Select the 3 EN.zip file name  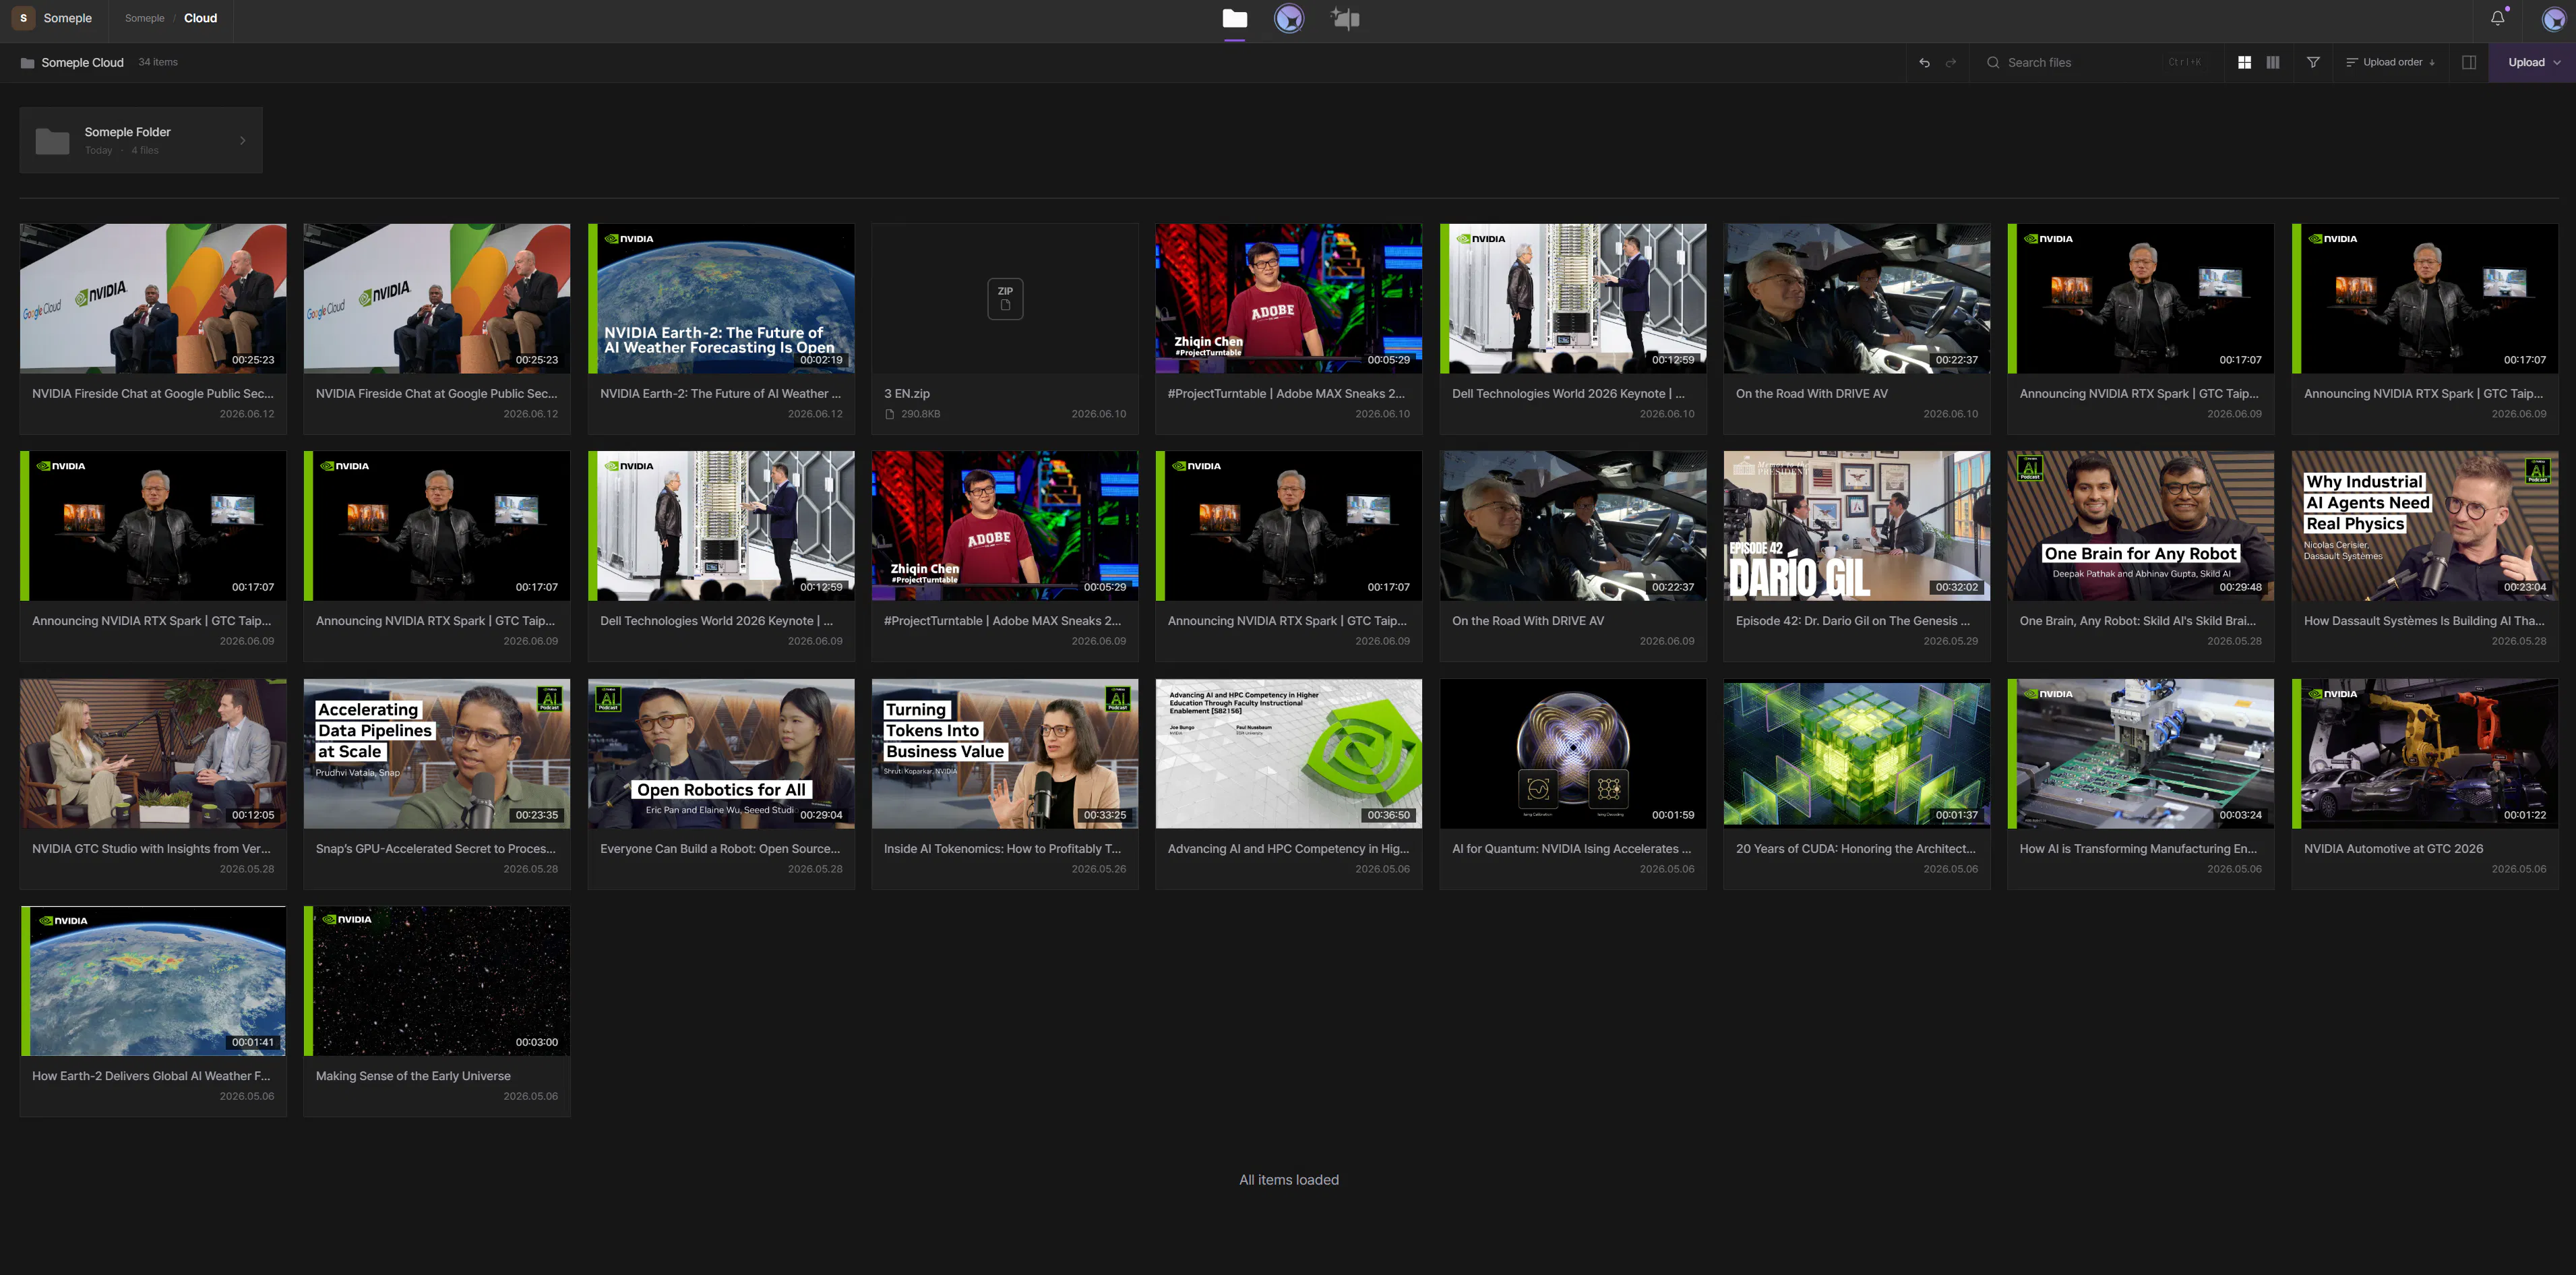(907, 393)
